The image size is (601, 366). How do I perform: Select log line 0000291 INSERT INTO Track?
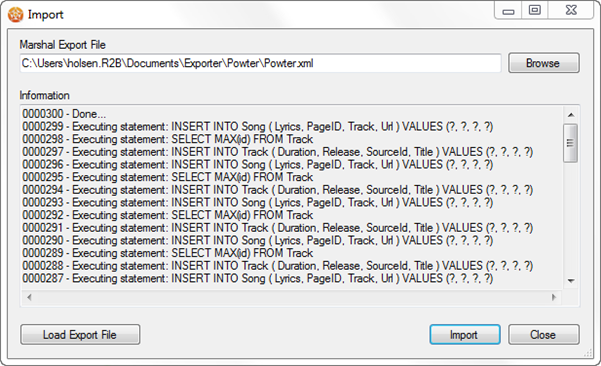[x=278, y=228]
